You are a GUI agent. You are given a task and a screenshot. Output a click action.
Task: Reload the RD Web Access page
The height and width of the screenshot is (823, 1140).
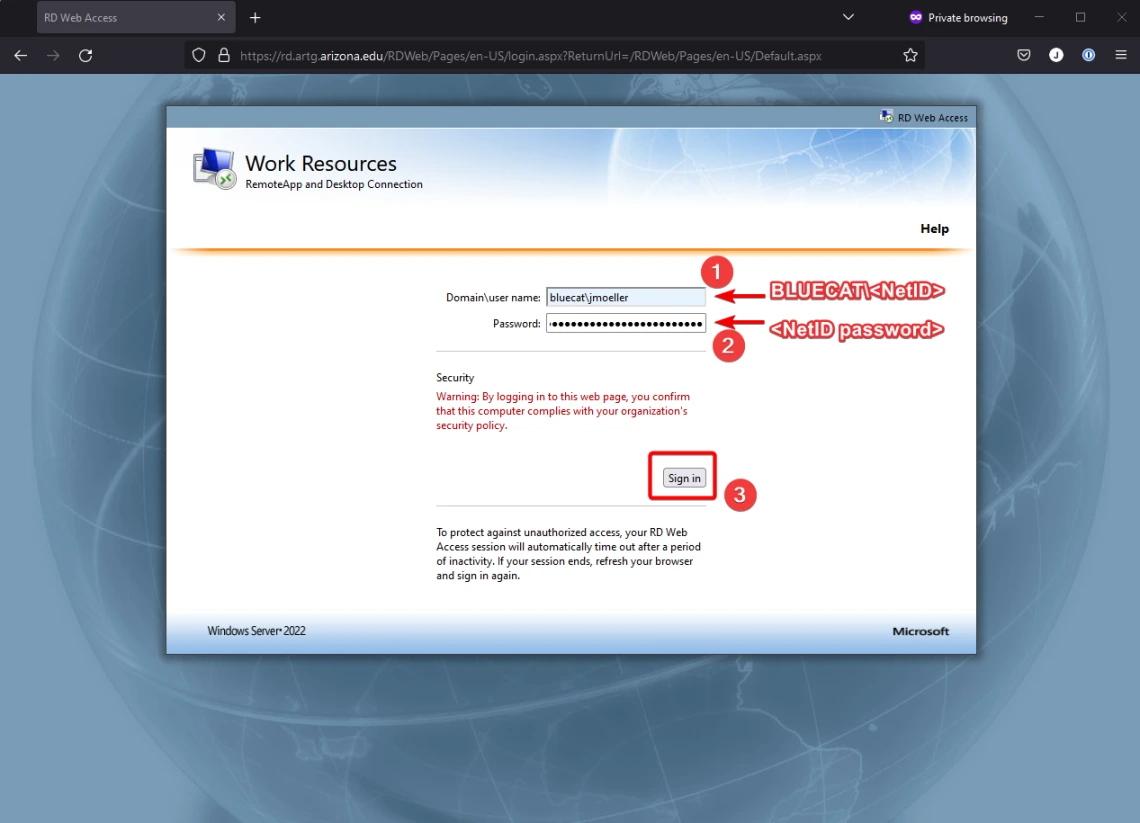86,55
